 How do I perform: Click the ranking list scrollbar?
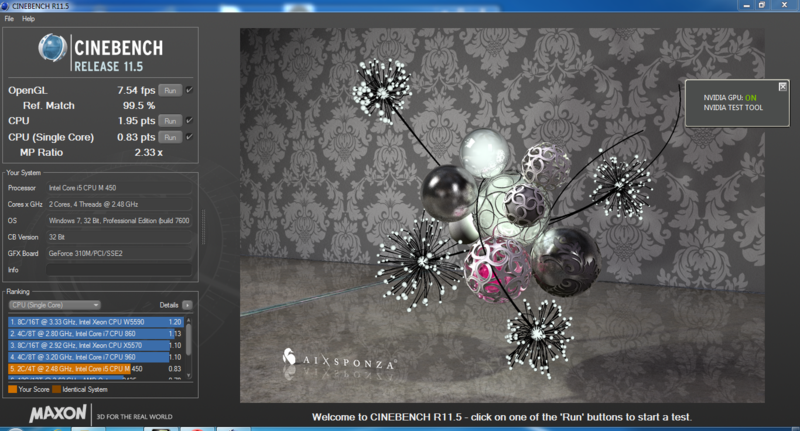[x=189, y=339]
